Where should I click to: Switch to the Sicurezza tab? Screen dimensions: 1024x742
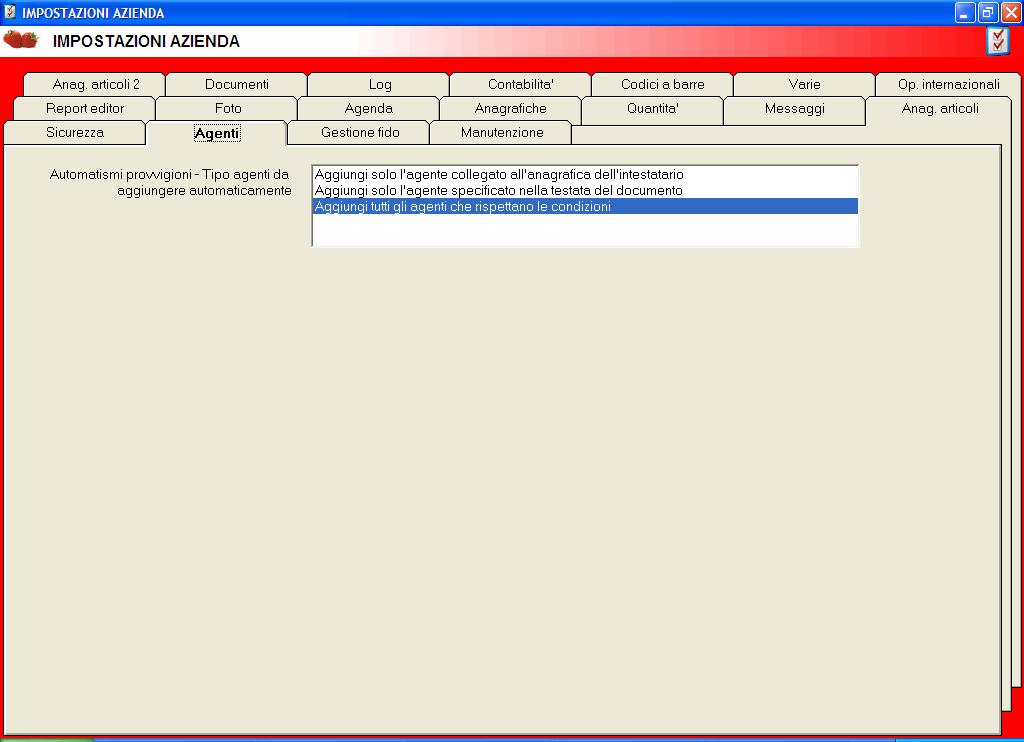click(x=74, y=133)
